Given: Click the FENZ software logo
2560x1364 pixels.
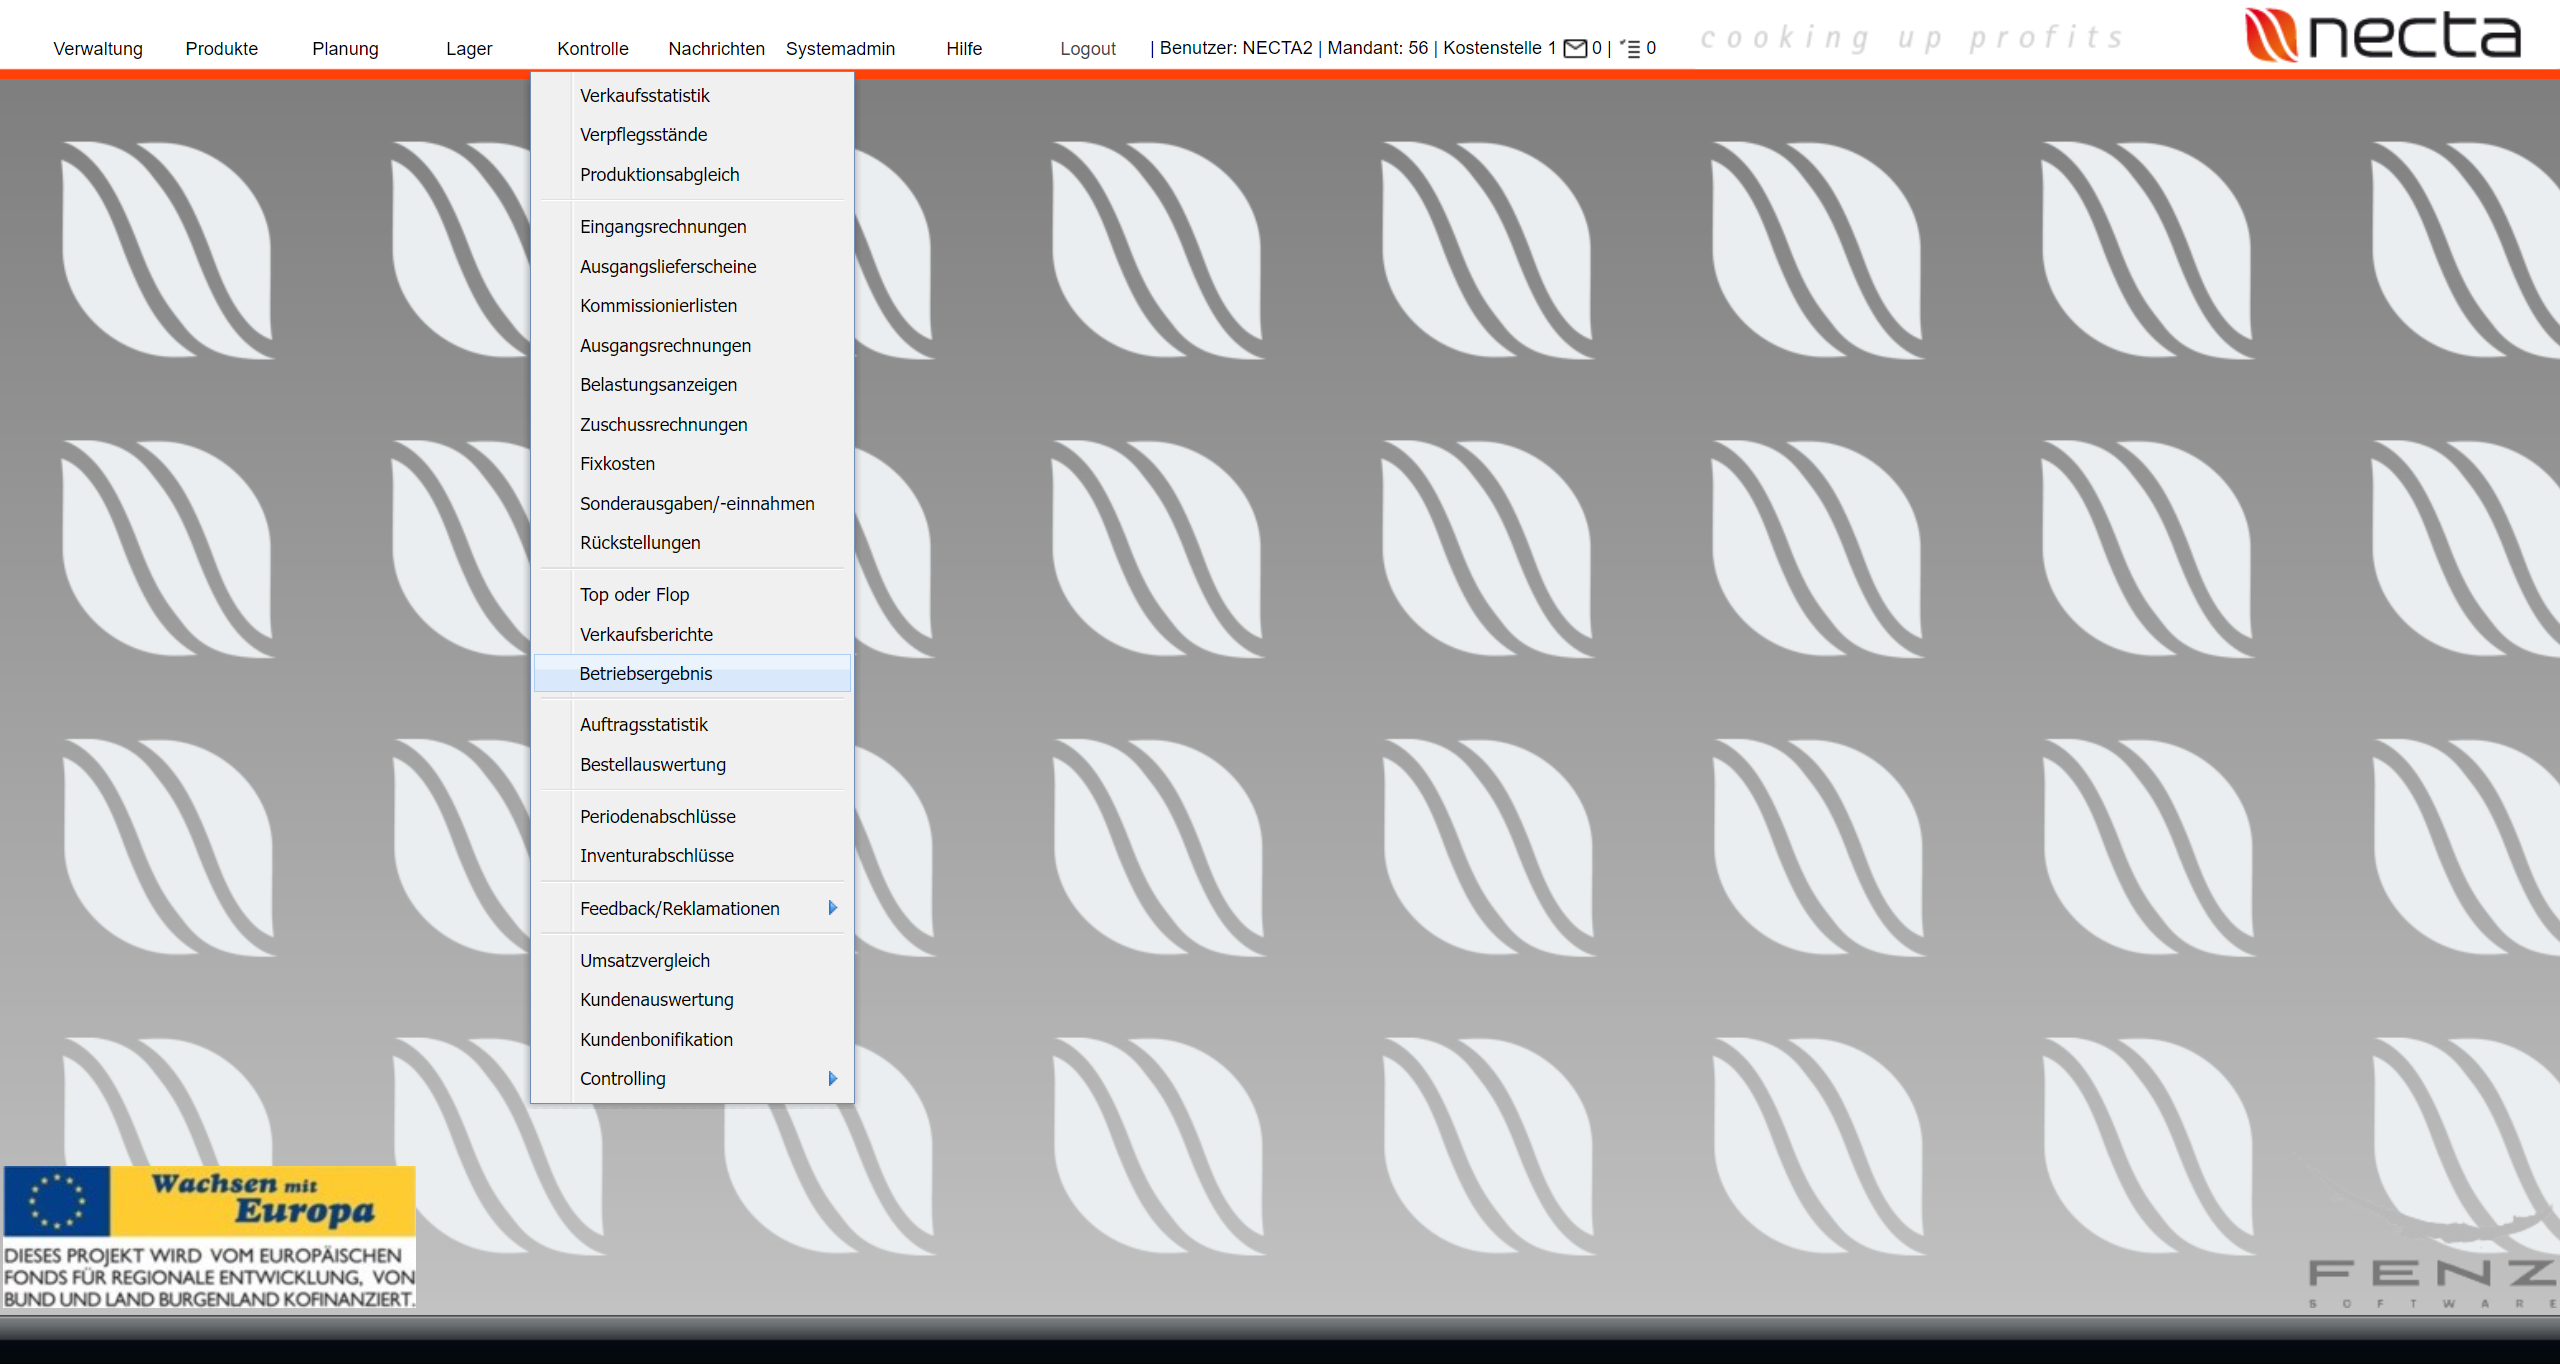Looking at the screenshot, I should click(2430, 1281).
